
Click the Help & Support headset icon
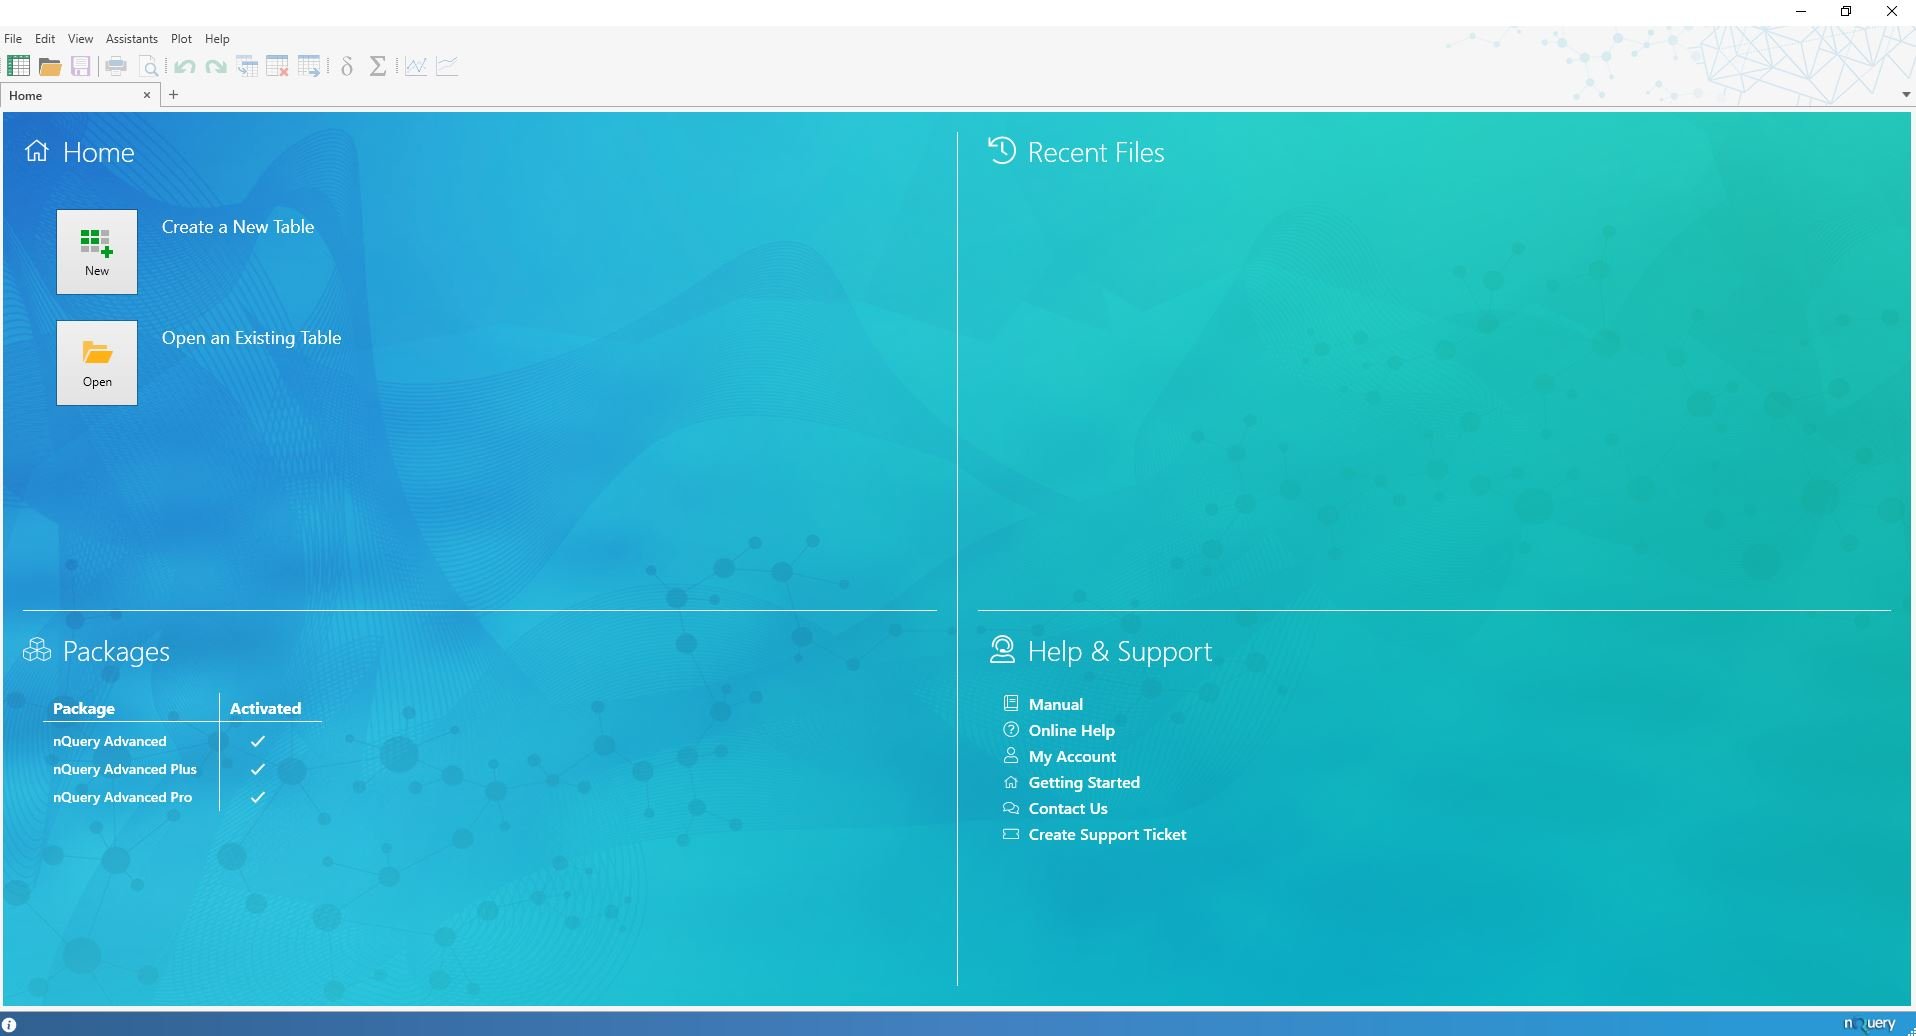[x=1002, y=650]
